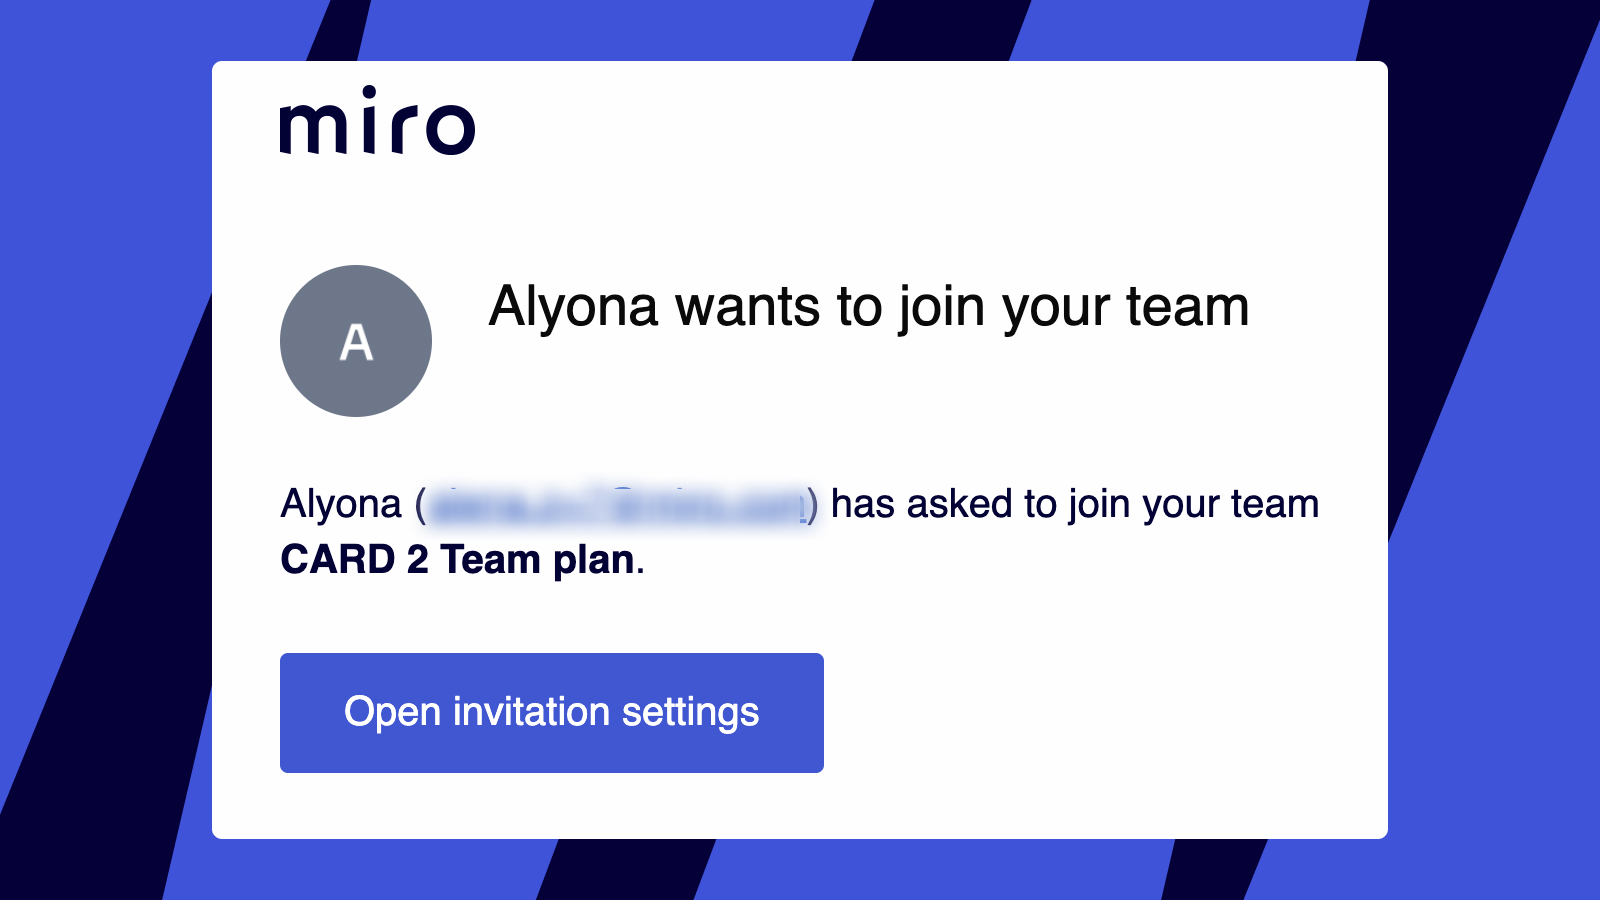The width and height of the screenshot is (1600, 900).
Task: Click the word 'Open' on the blue button
Action: click(392, 712)
